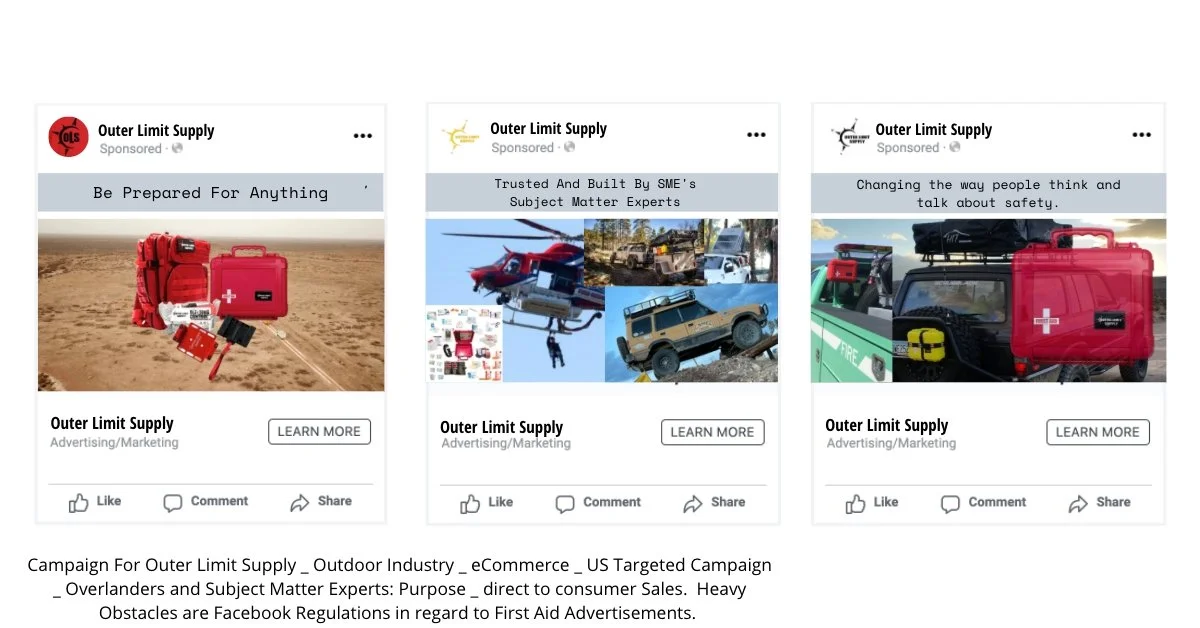
Task: Comment on the third ad
Action: (x=983, y=503)
